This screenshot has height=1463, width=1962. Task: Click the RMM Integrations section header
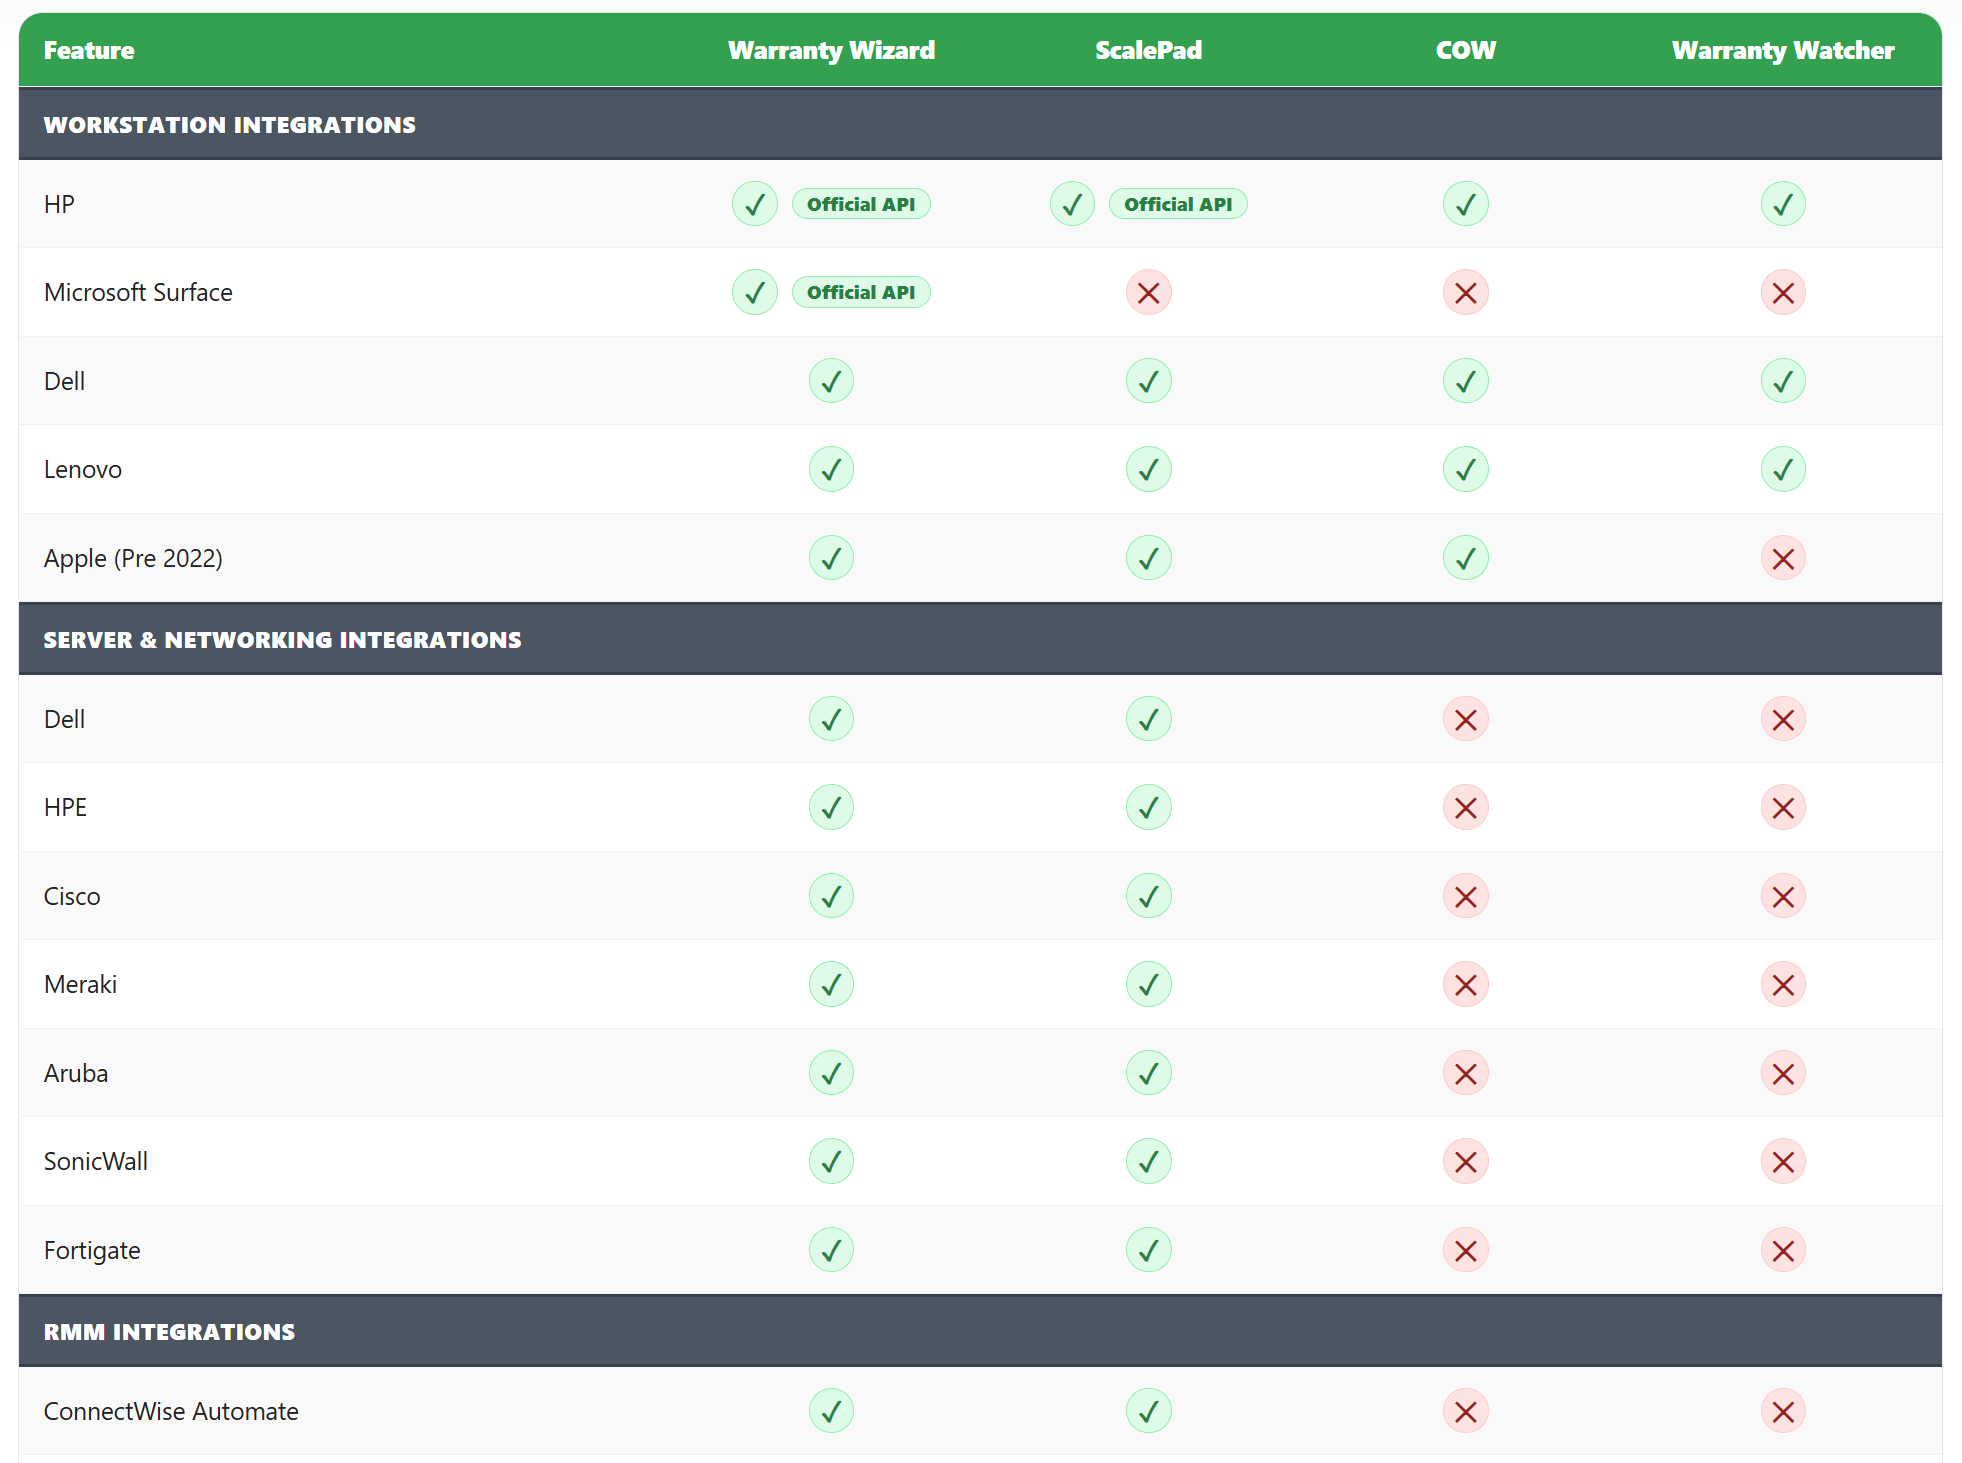169,1332
